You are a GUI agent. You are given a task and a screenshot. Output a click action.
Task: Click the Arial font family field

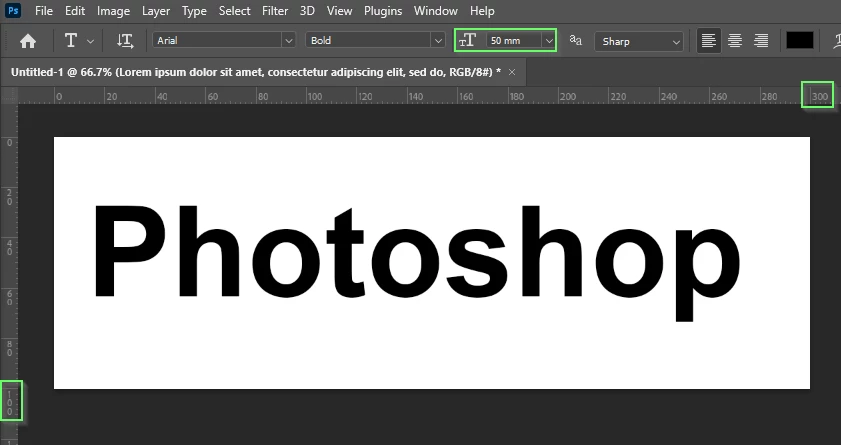tap(217, 40)
